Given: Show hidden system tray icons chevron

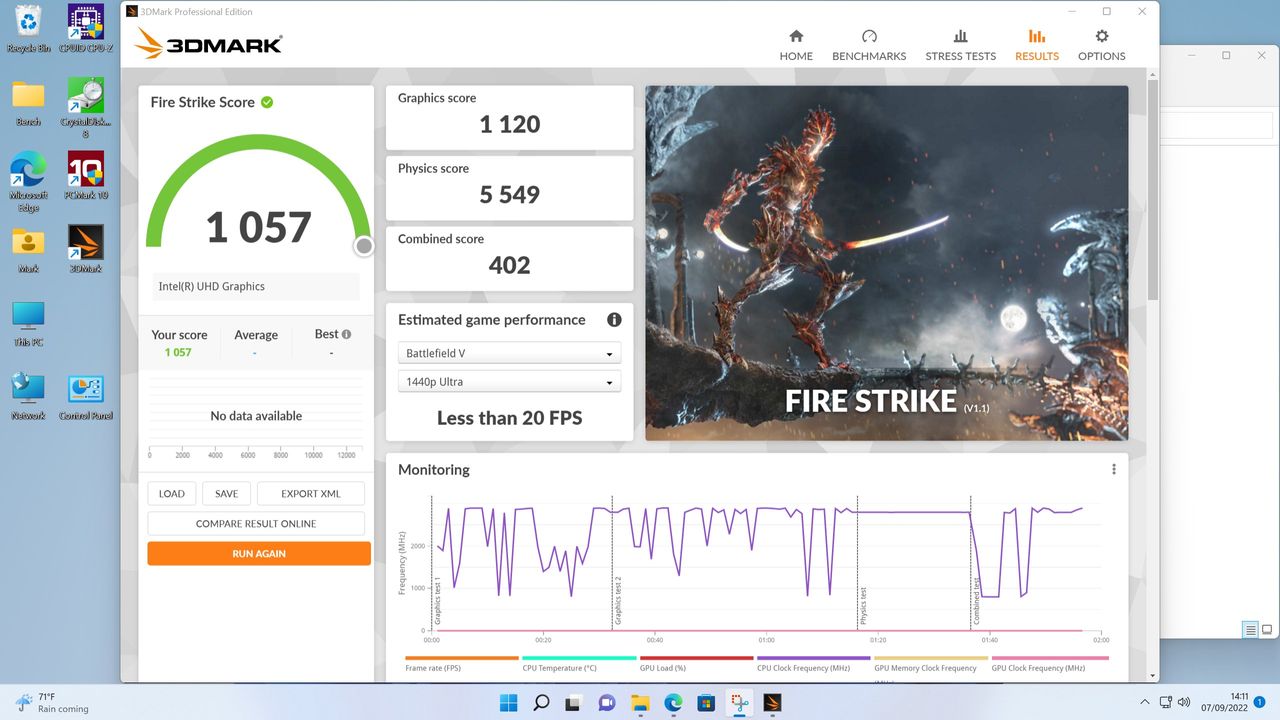Looking at the screenshot, I should (1145, 702).
